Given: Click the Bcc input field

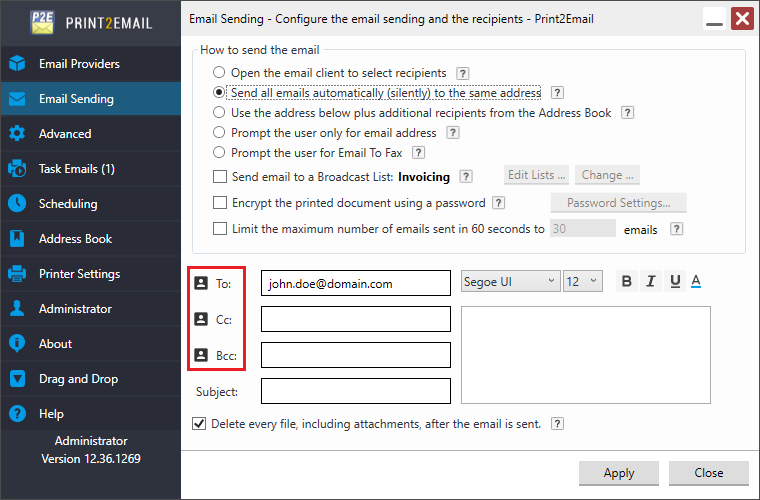Looking at the screenshot, I should [x=356, y=355].
